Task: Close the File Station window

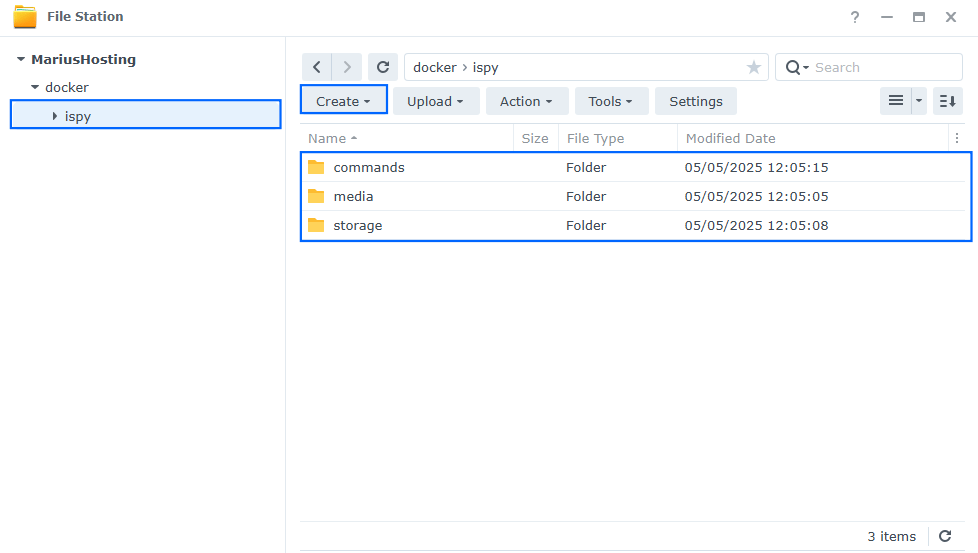Action: point(951,17)
